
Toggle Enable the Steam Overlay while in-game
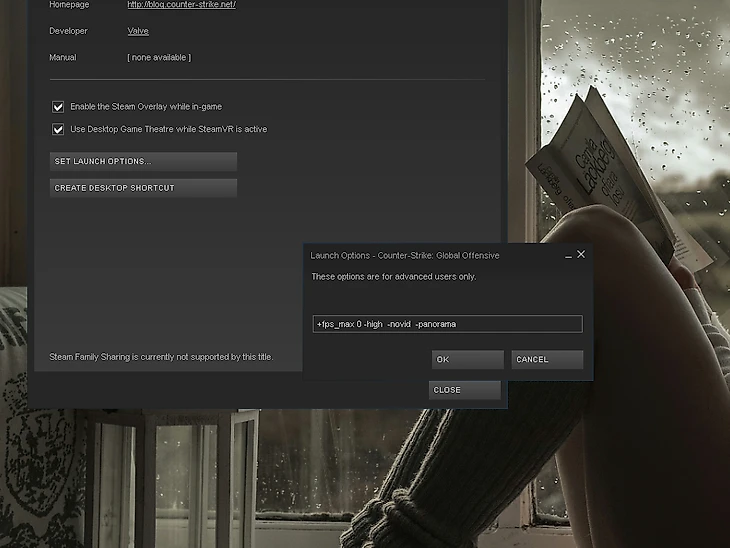[58, 107]
